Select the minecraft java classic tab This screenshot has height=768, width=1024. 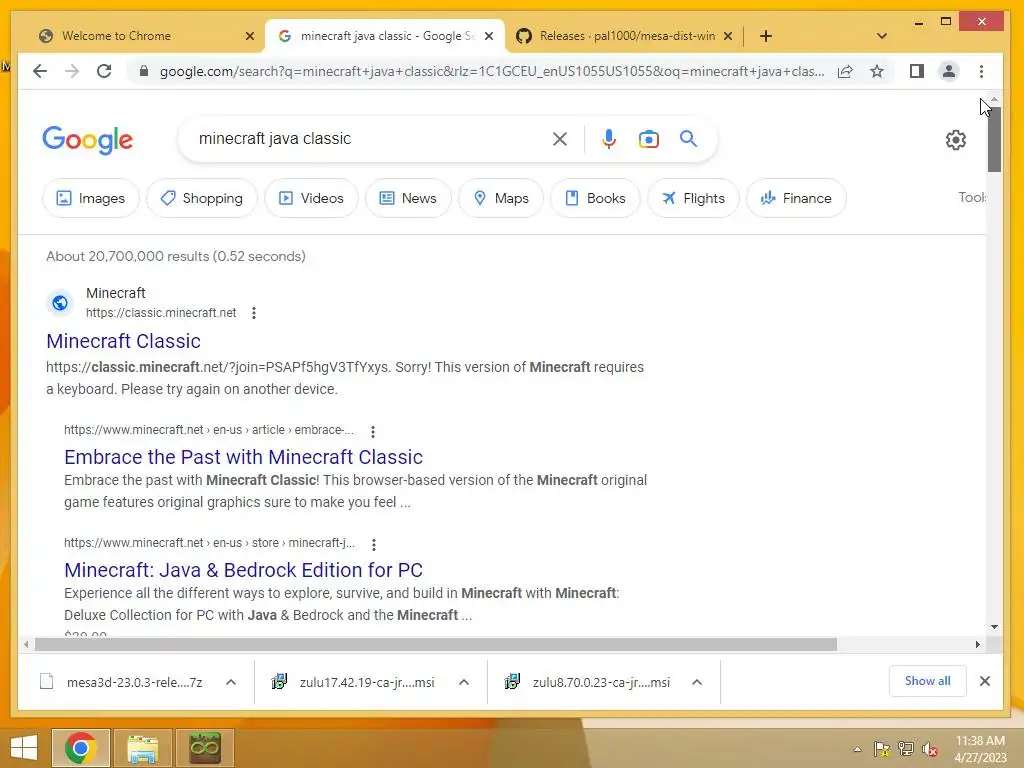pos(384,36)
